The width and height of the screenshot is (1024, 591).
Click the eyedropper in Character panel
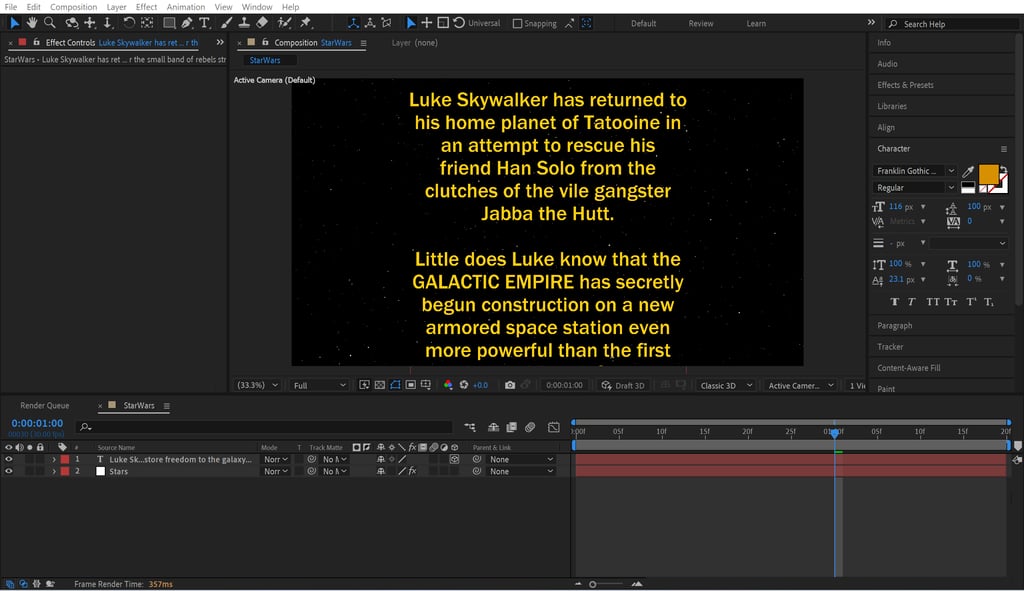968,171
